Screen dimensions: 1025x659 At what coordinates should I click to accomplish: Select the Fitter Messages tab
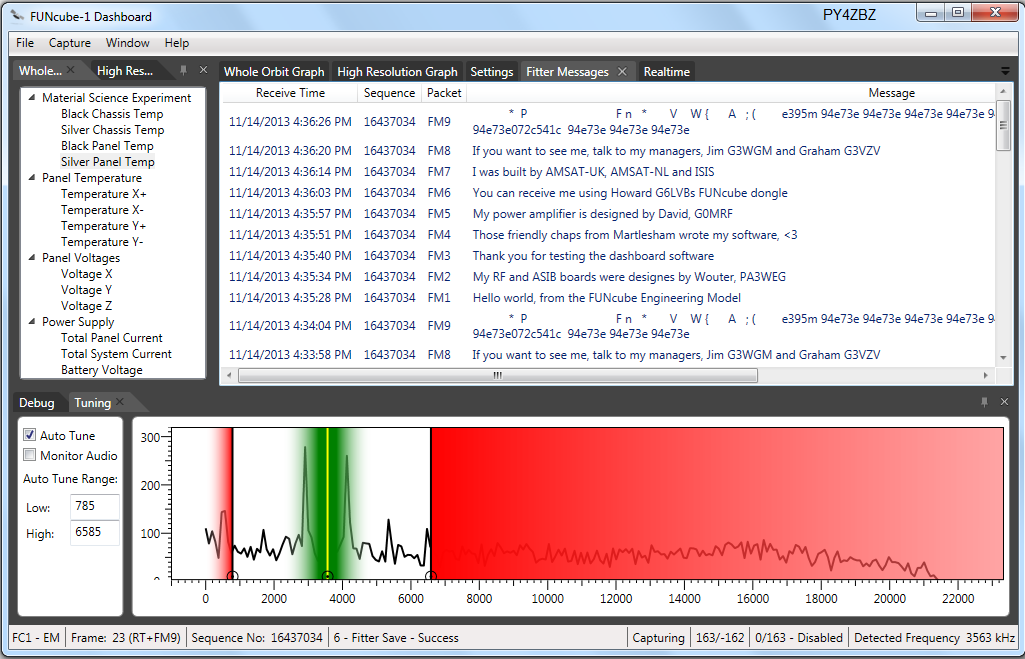567,71
